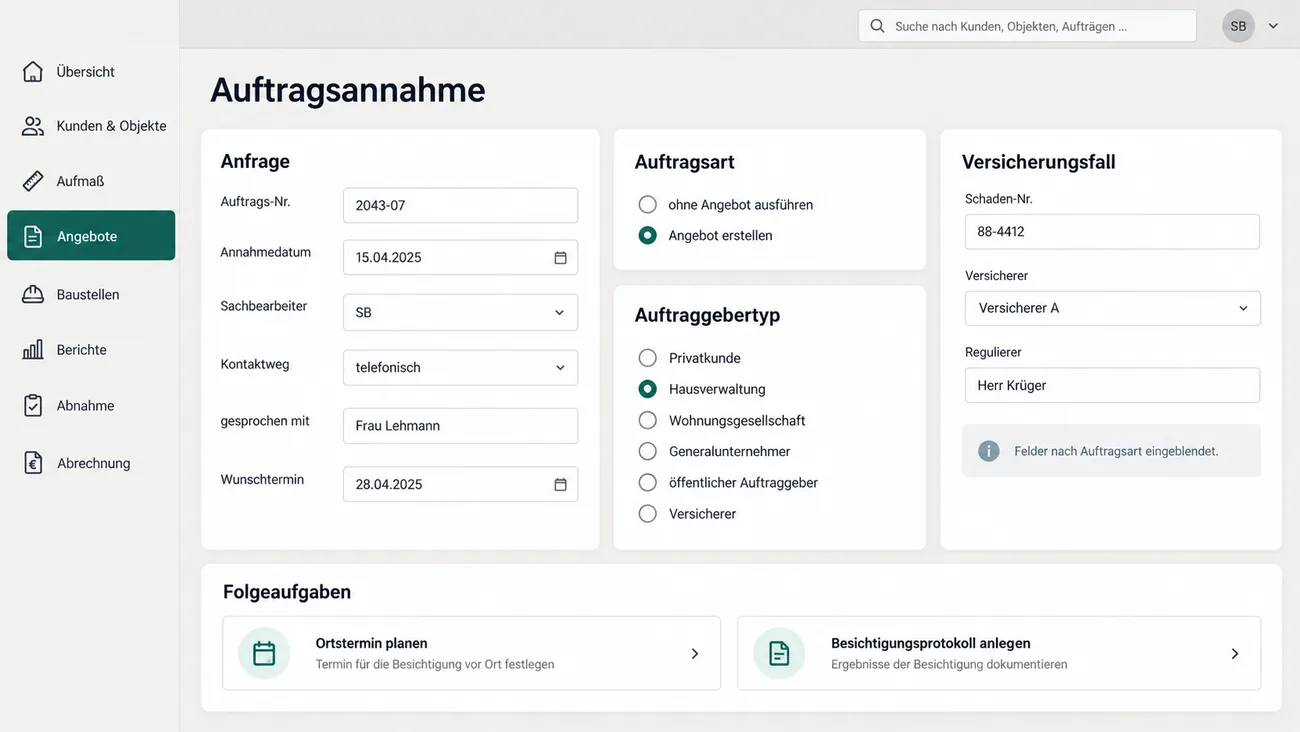The width and height of the screenshot is (1300, 732).
Task: Click the calendar icon on Ortstermin planen
Action: tap(264, 653)
